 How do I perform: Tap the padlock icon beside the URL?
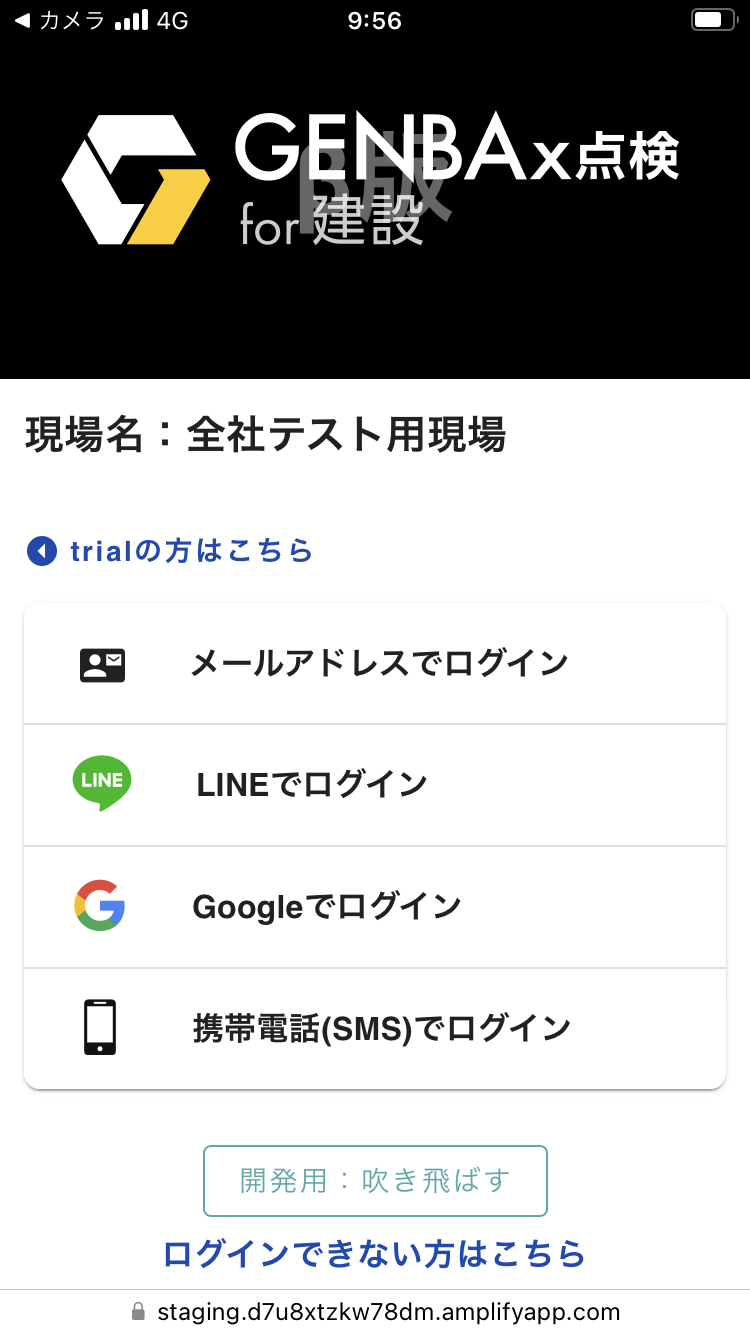(138, 1312)
